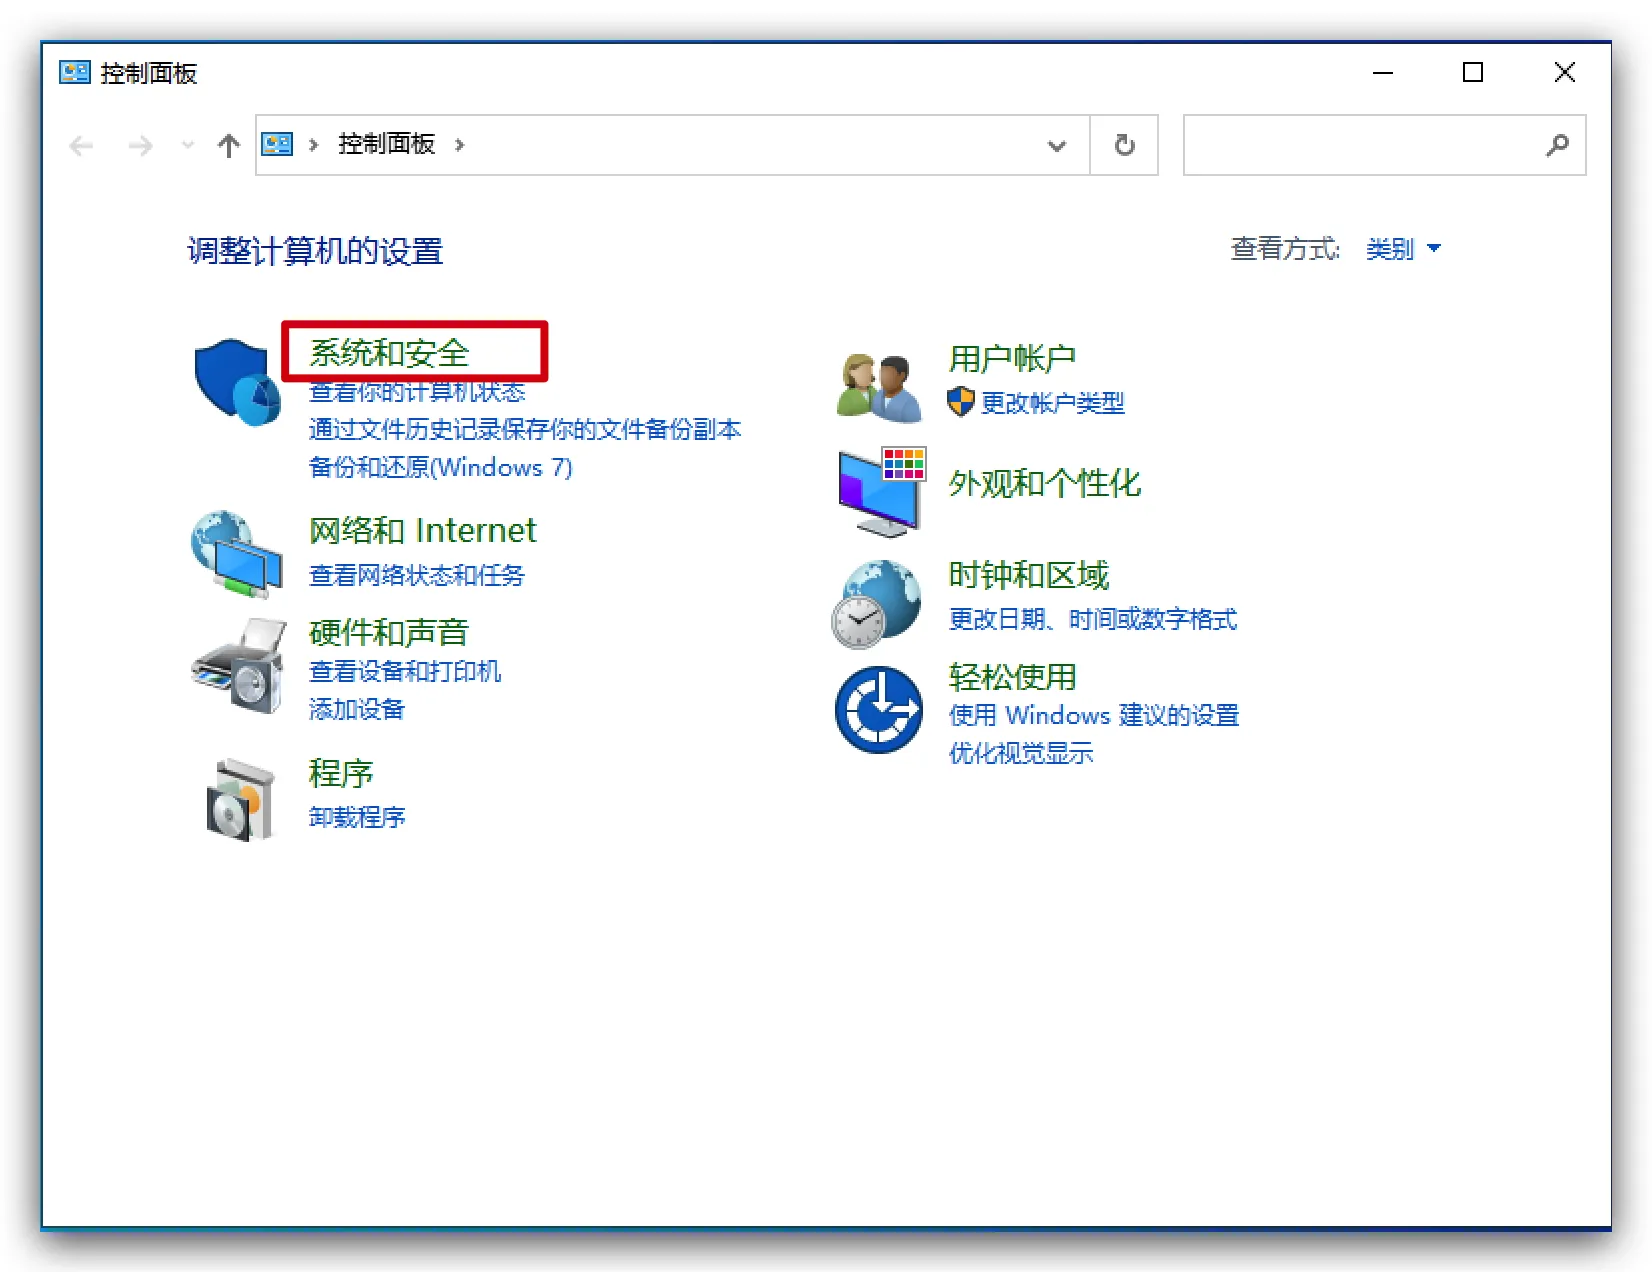Viewport: 1652px width, 1272px height.
Task: Click the Network and Internet globe icon
Action: click(237, 554)
